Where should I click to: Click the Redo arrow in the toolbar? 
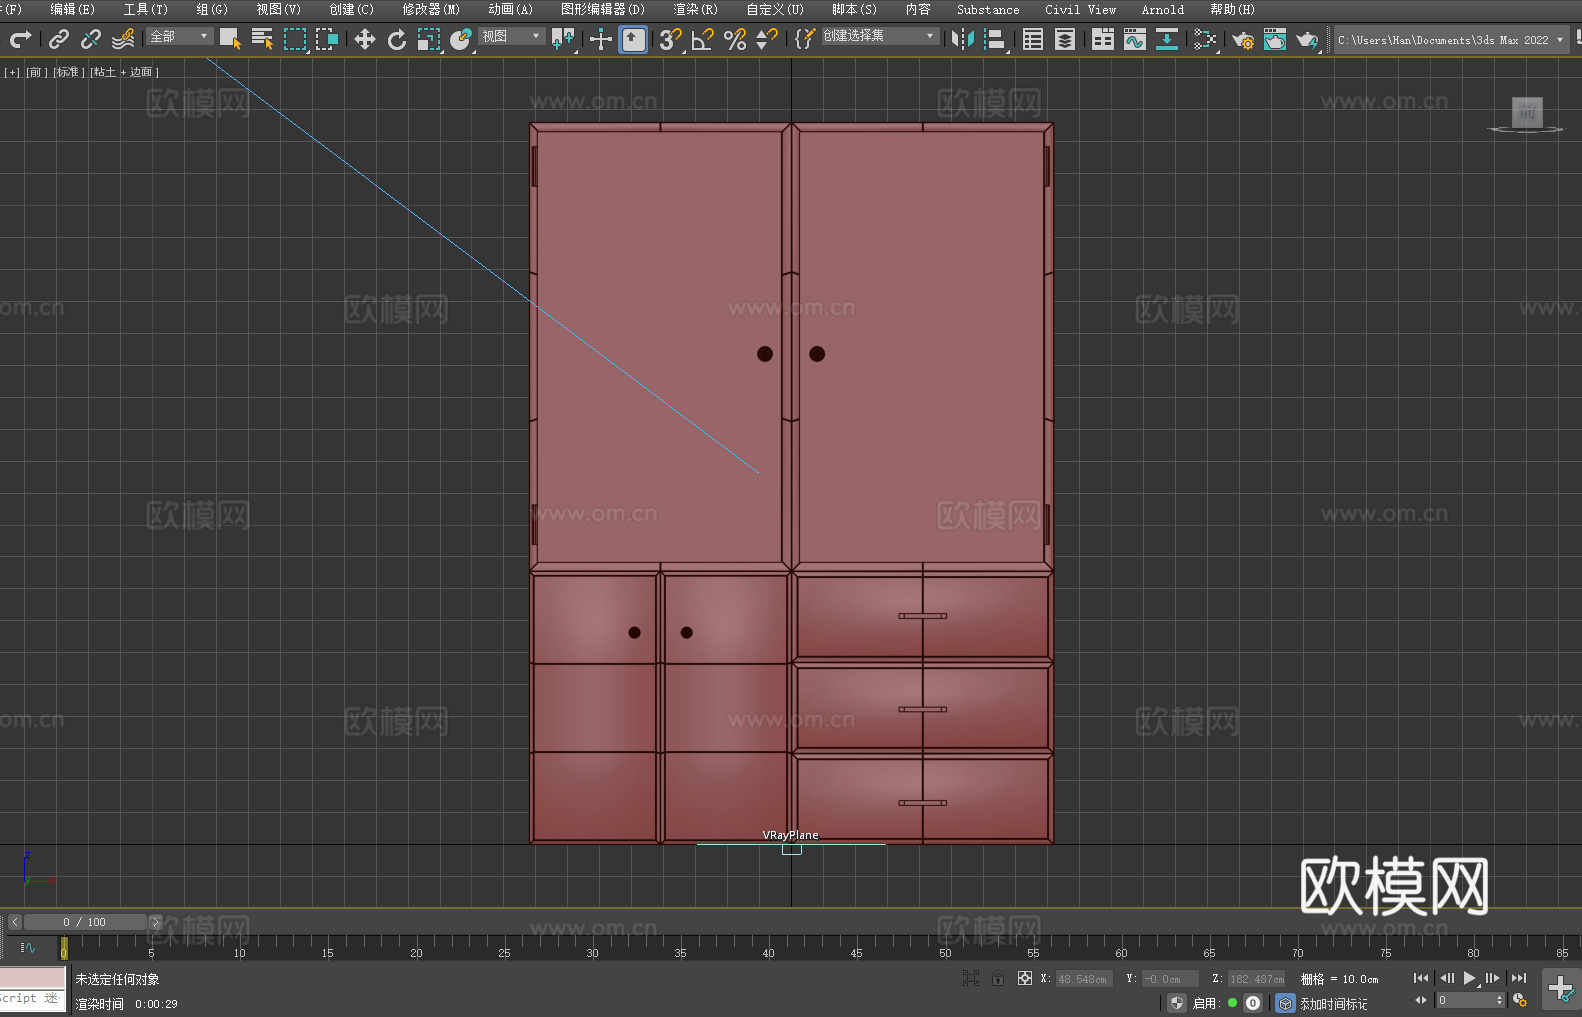[20, 39]
